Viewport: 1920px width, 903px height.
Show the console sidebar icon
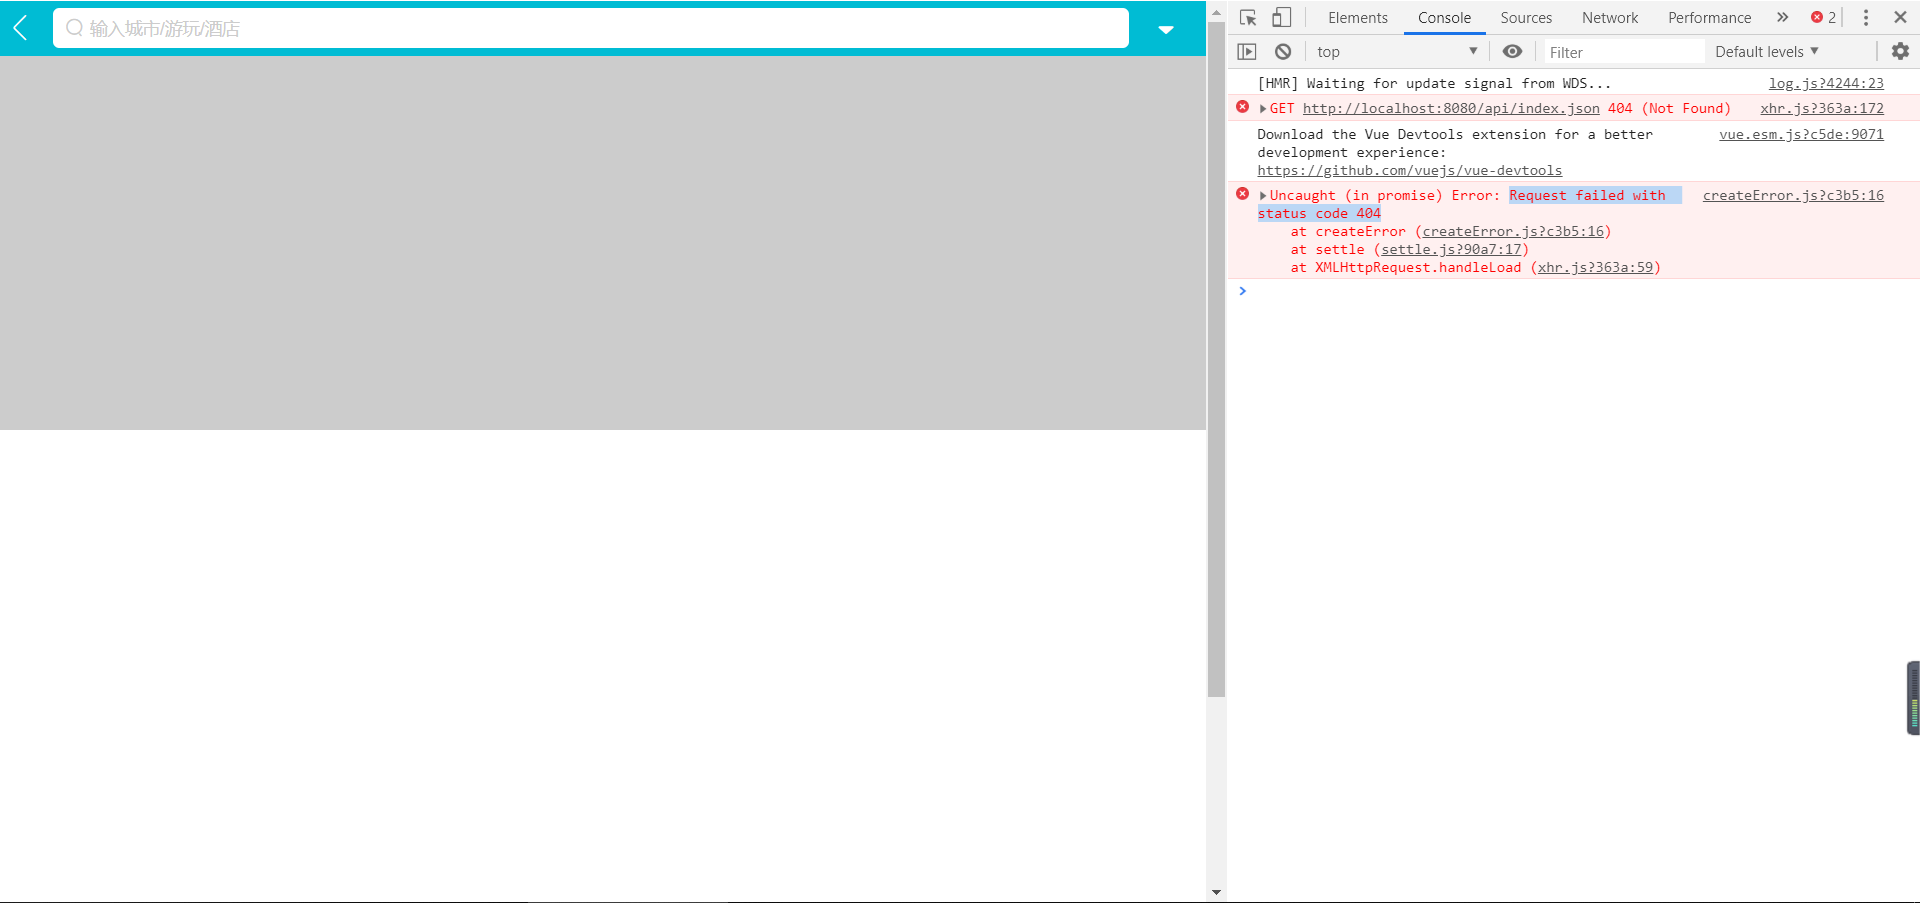tap(1247, 51)
